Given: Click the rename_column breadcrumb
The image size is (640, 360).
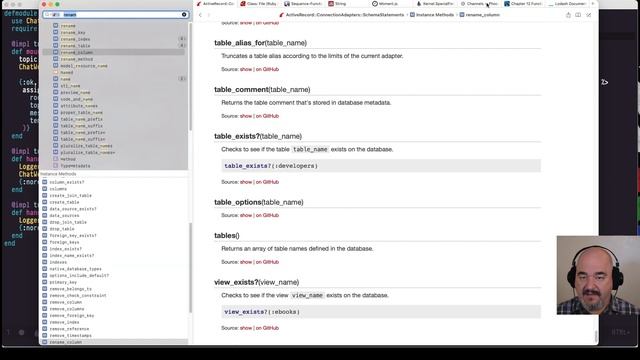Looking at the screenshot, I should [x=480, y=15].
